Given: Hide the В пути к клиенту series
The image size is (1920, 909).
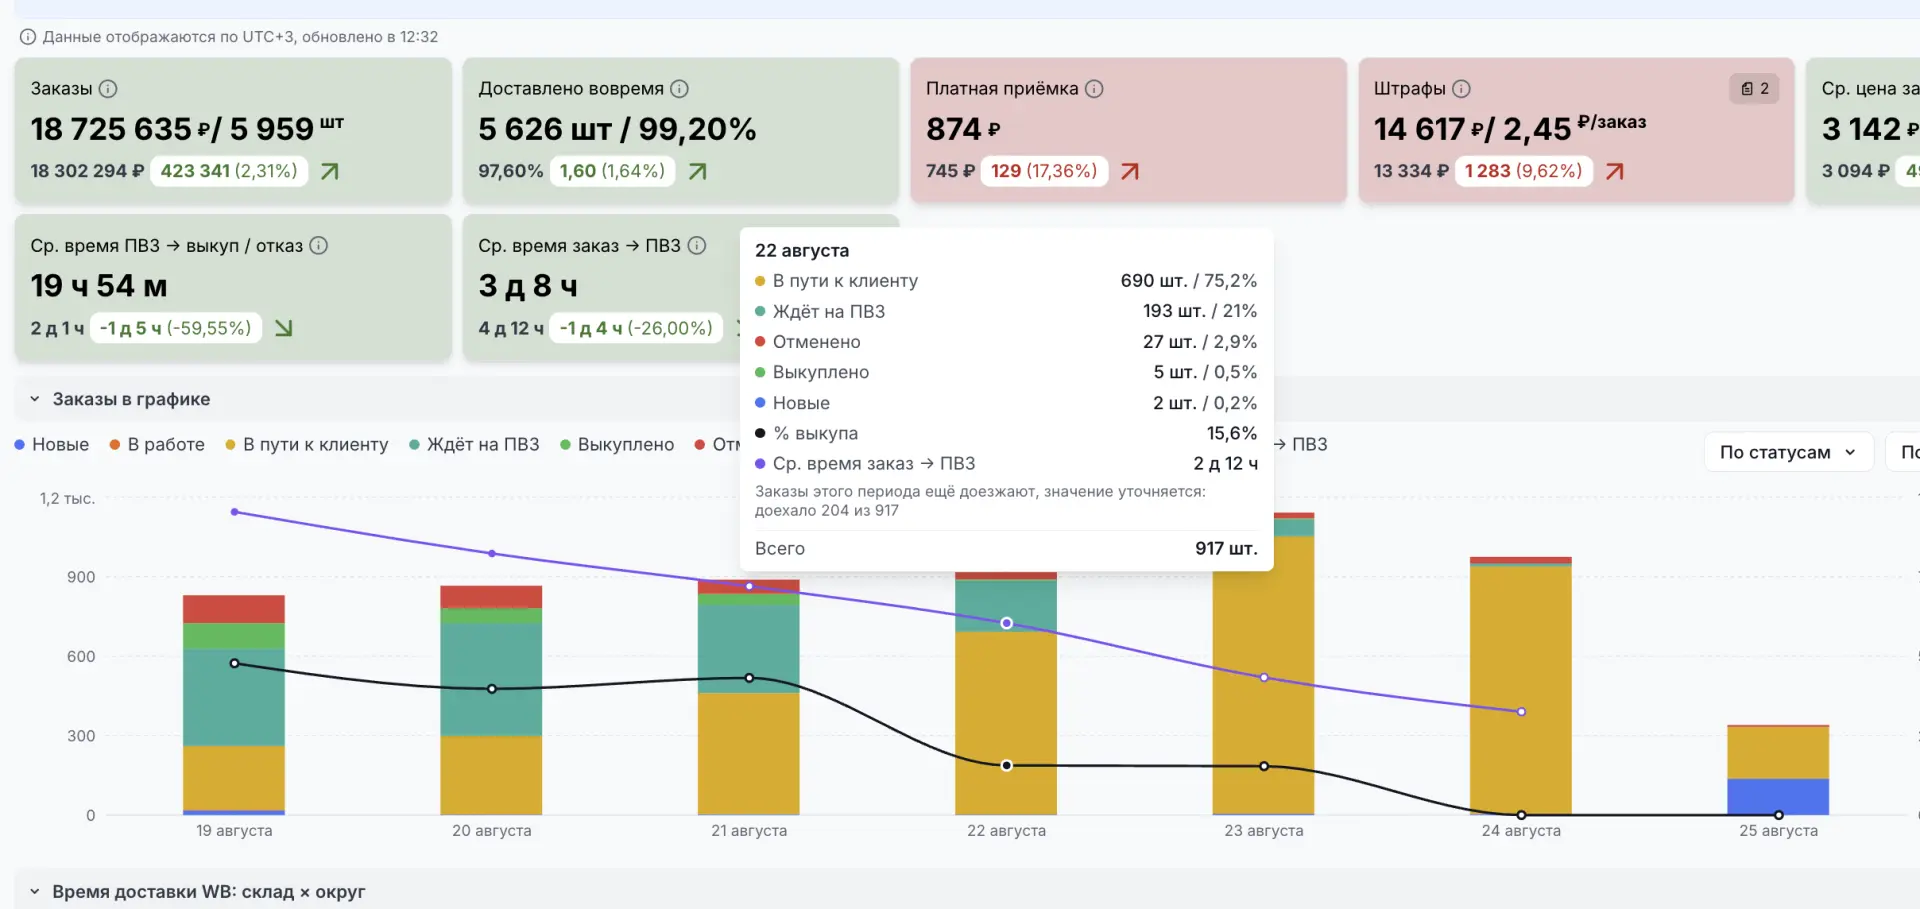Looking at the screenshot, I should 307,445.
